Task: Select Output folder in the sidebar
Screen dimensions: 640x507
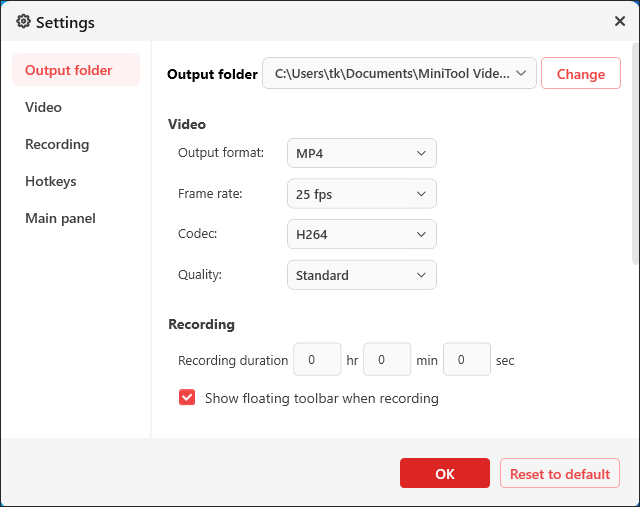Action: point(76,70)
